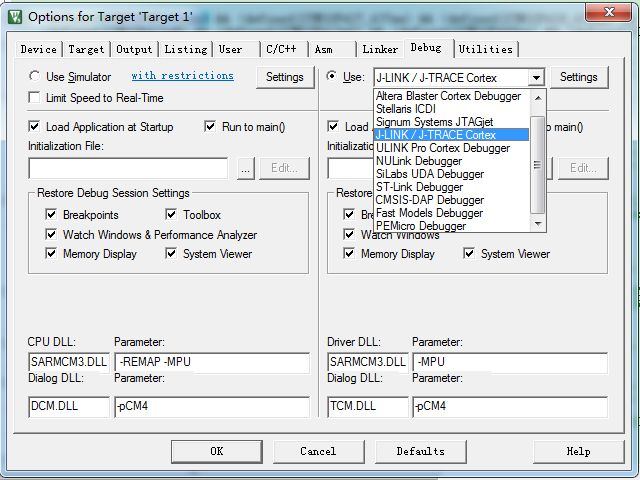
Task: Click driver-side -pCM4 parameter field
Action: [x=510, y=407]
